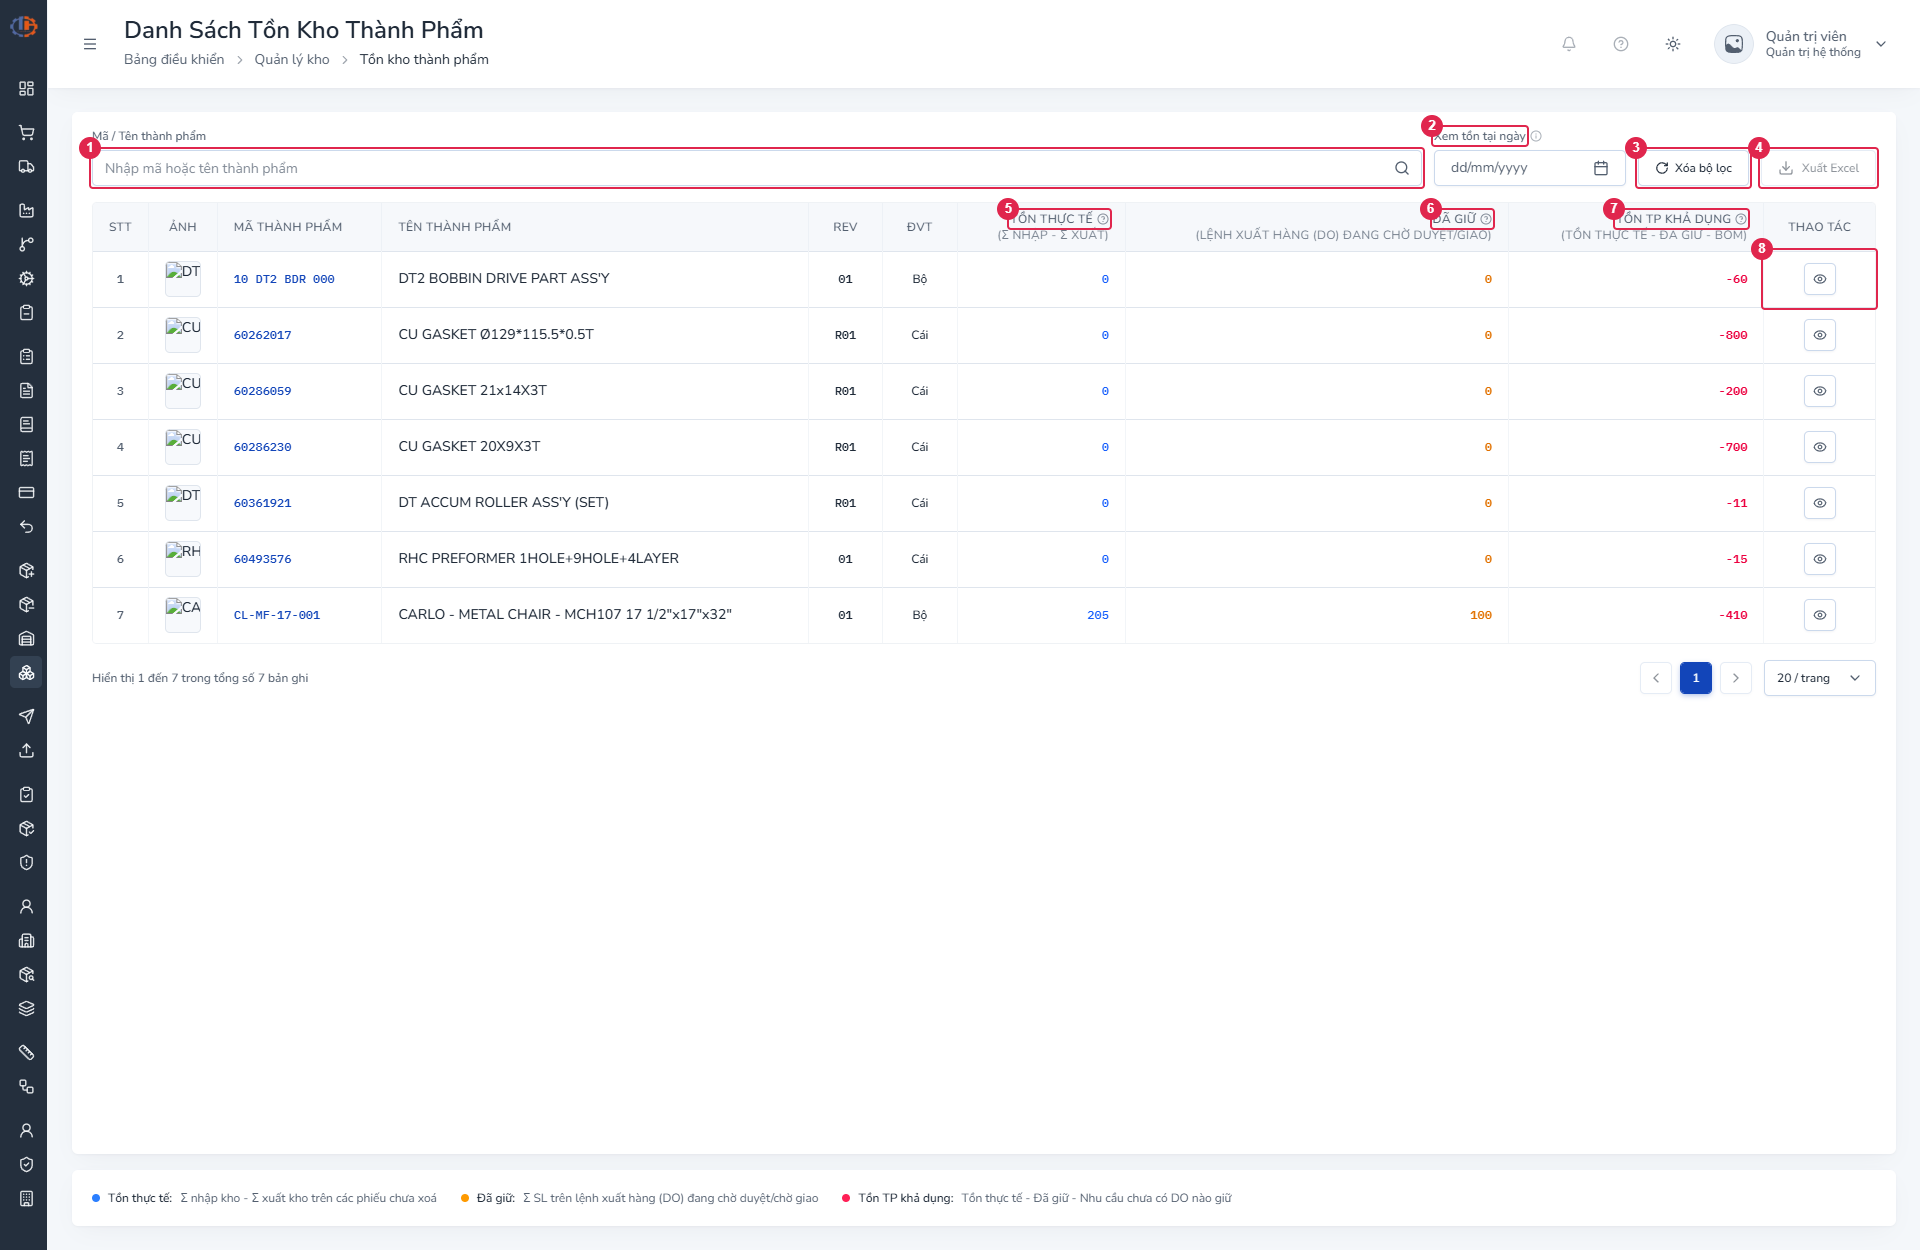The height and width of the screenshot is (1250, 1920).
Task: Open the settings gear sidebar icon
Action: (27, 279)
